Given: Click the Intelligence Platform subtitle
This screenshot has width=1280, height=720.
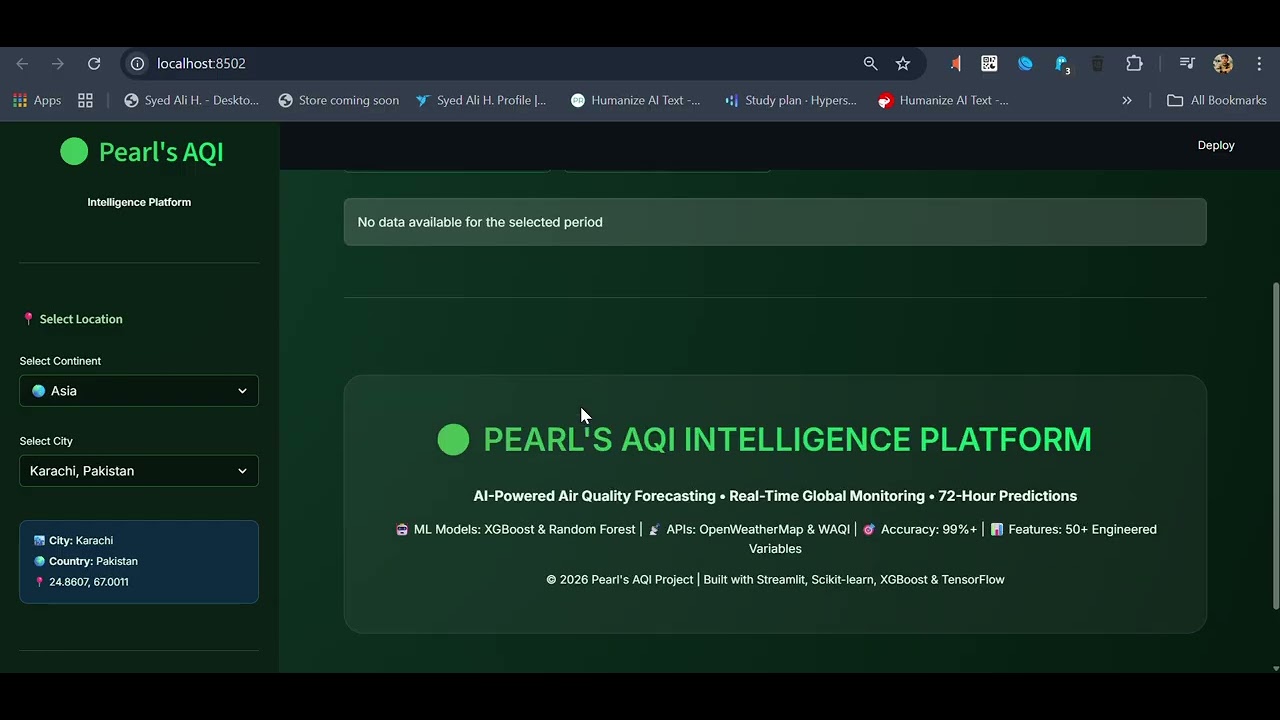Looking at the screenshot, I should (139, 202).
